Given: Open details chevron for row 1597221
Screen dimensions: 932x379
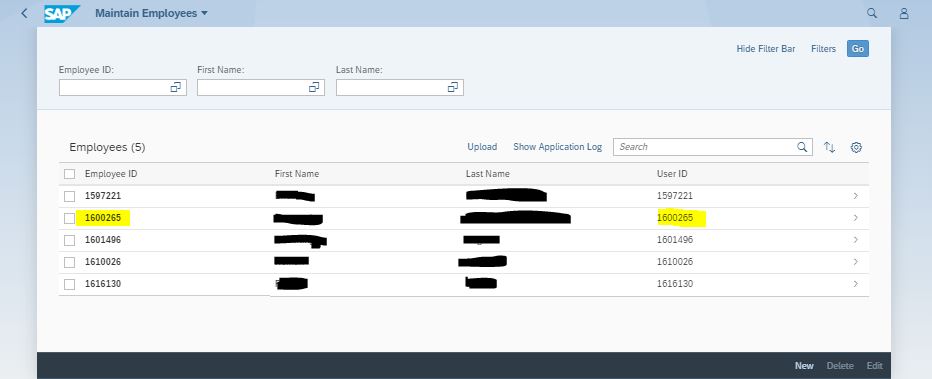Looking at the screenshot, I should pyautogui.click(x=855, y=195).
